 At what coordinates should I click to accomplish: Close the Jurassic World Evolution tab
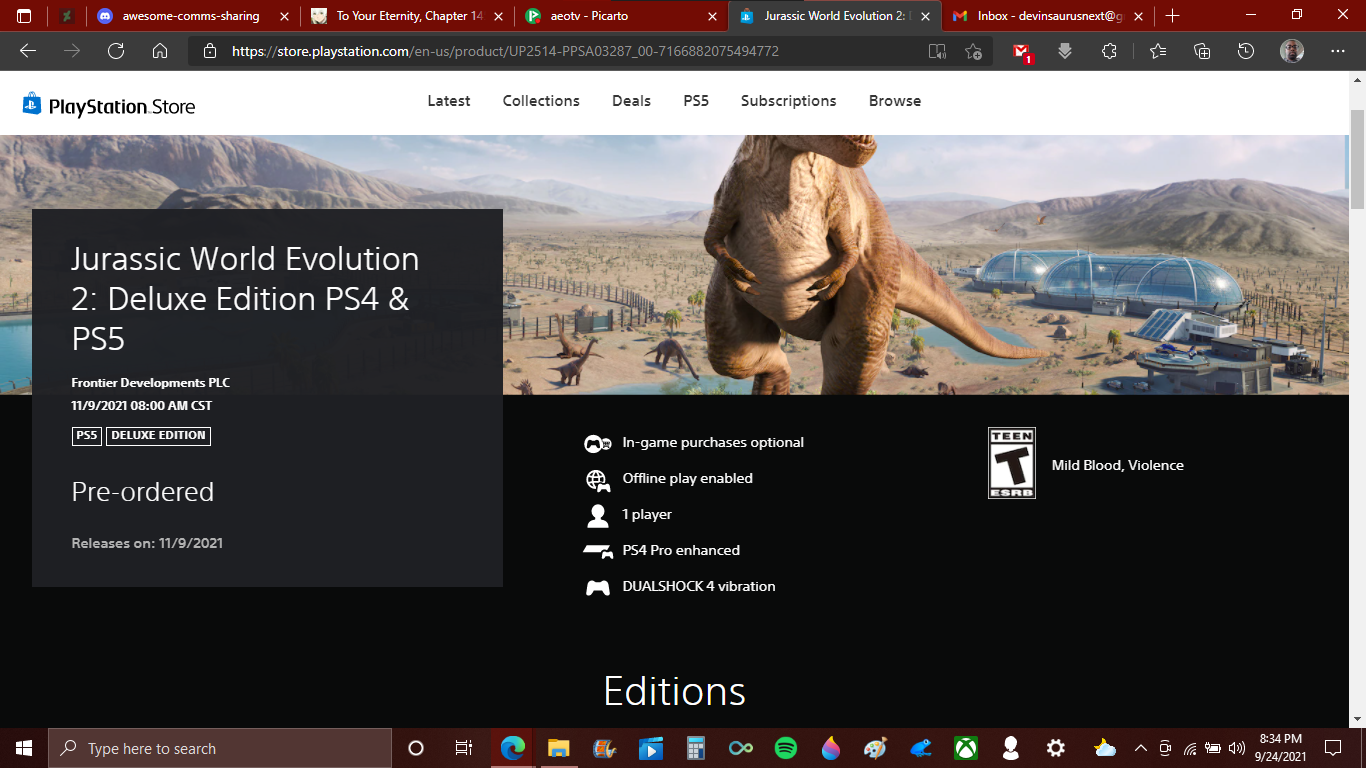pos(926,16)
